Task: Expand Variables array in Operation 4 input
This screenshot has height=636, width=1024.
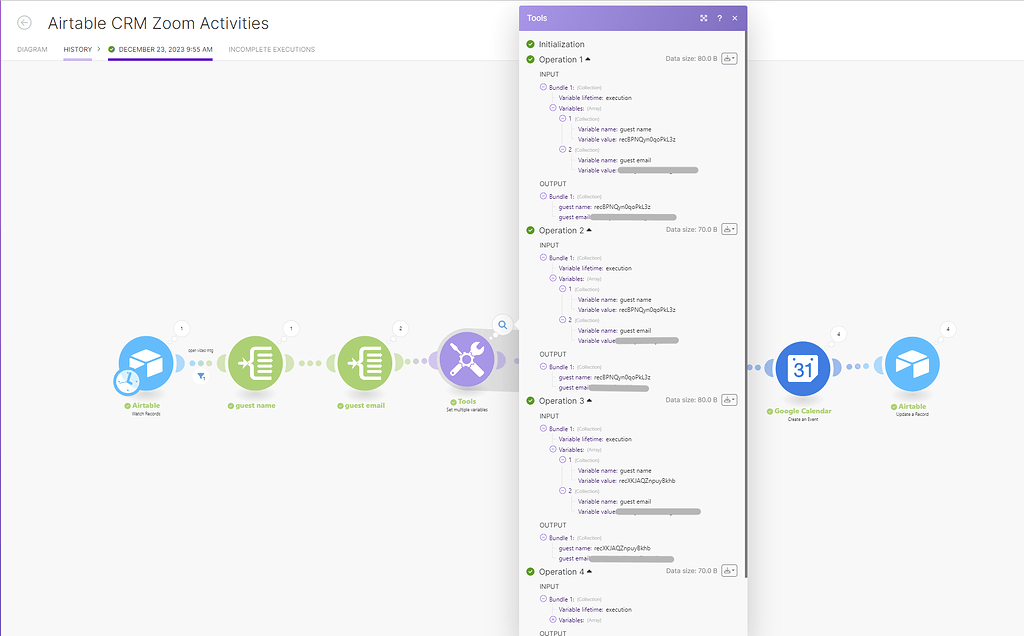Action: pos(553,620)
